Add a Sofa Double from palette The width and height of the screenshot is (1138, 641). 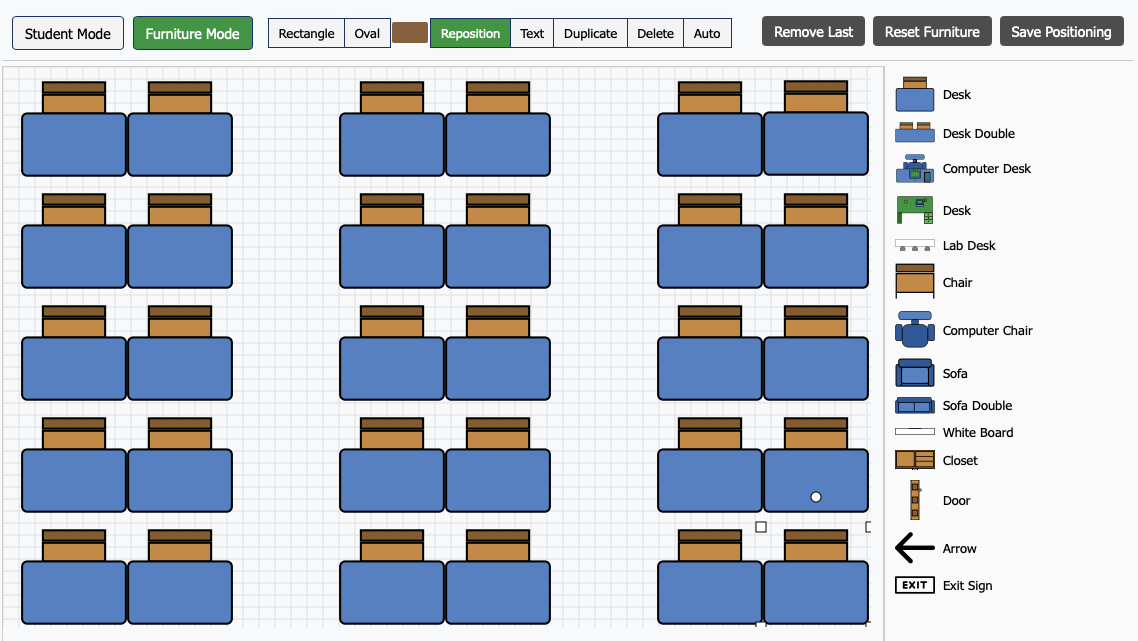point(914,405)
